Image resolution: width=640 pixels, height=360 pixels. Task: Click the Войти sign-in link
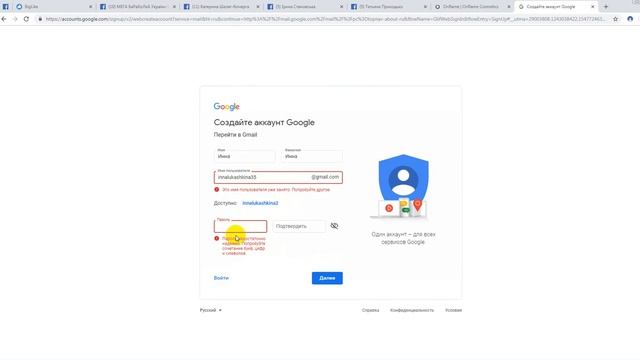[221, 278]
